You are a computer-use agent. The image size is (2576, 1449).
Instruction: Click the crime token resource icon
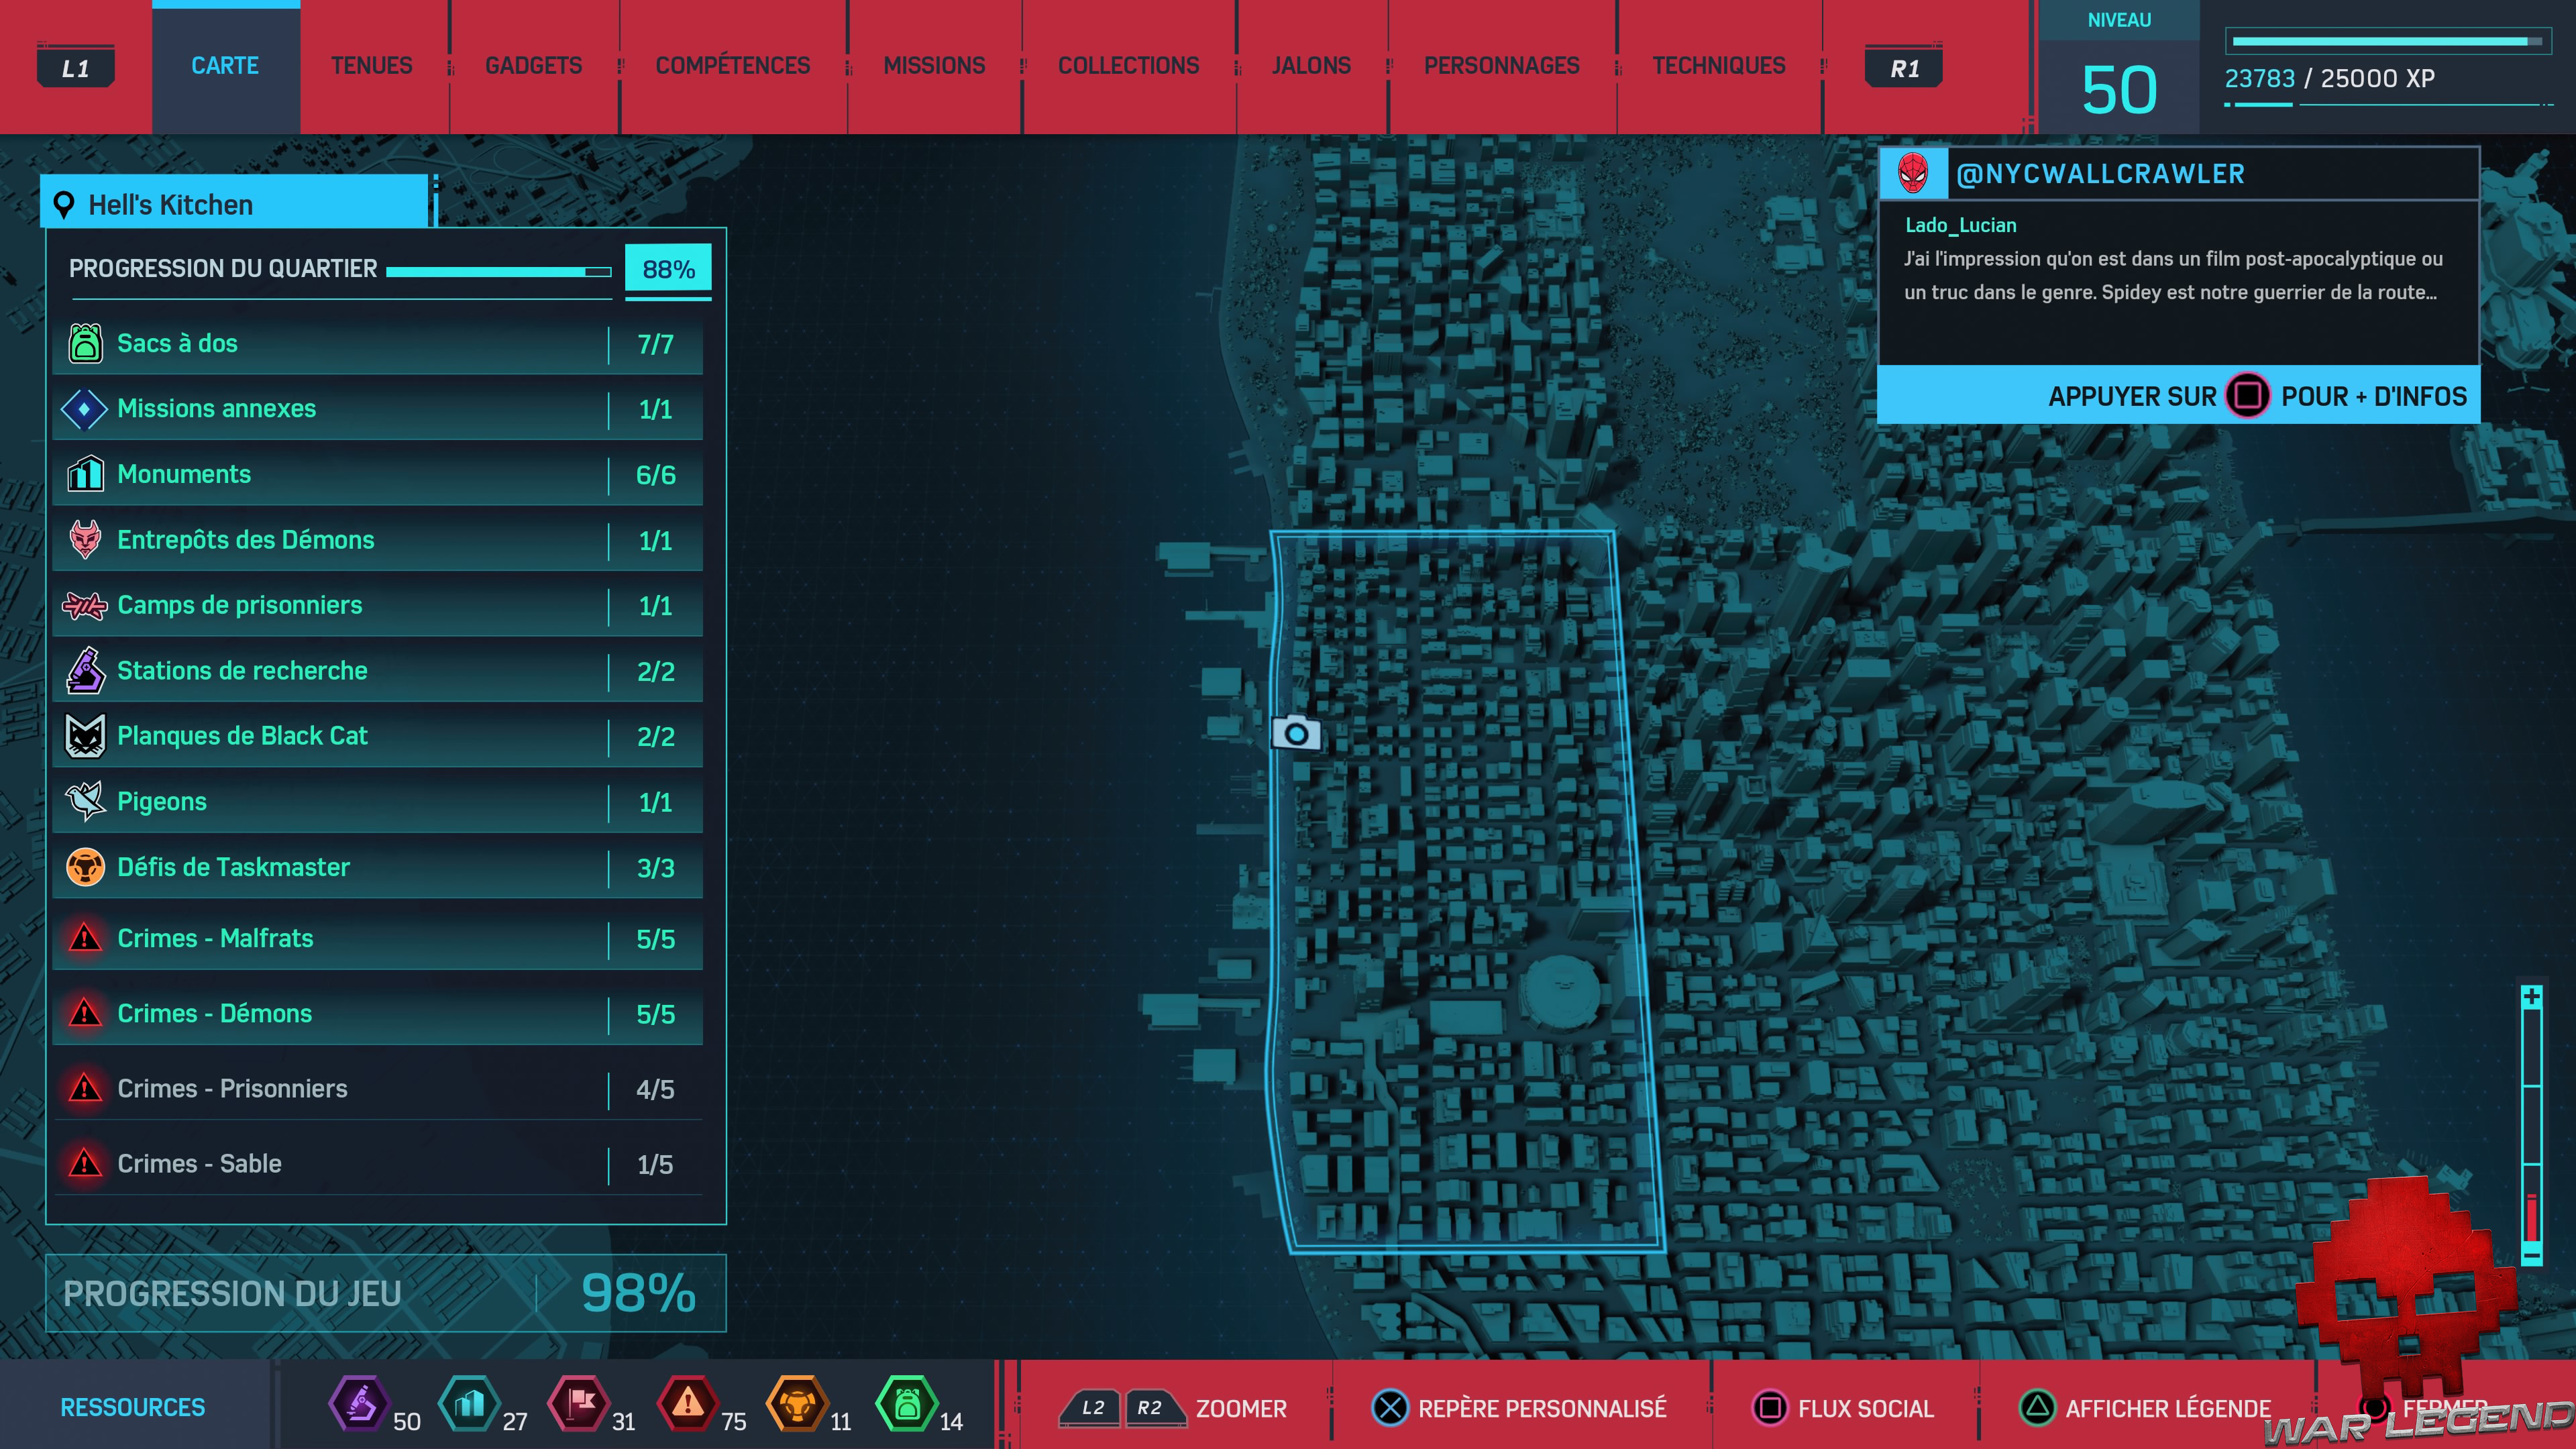tap(687, 1403)
